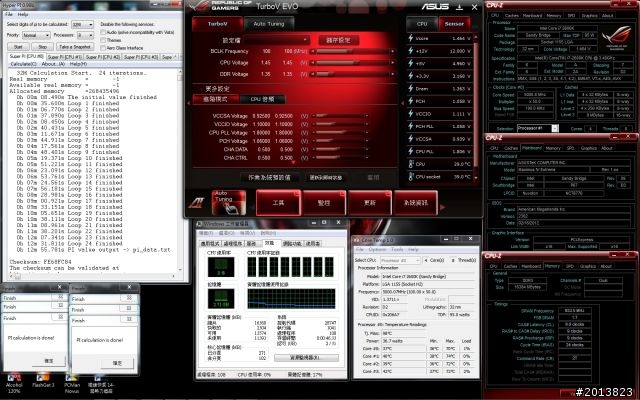The image size is (640, 400).
Task: Click the Stop button in Hyper PI
Action: click(x=42, y=47)
